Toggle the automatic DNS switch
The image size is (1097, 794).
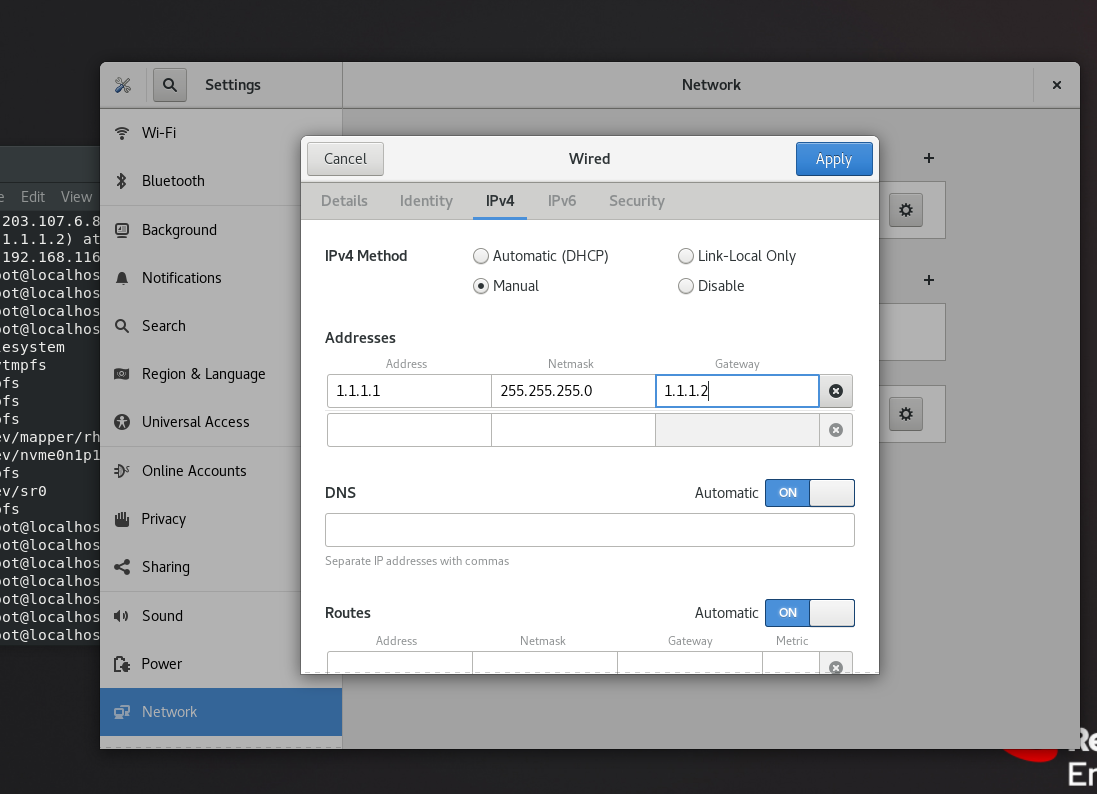point(809,493)
